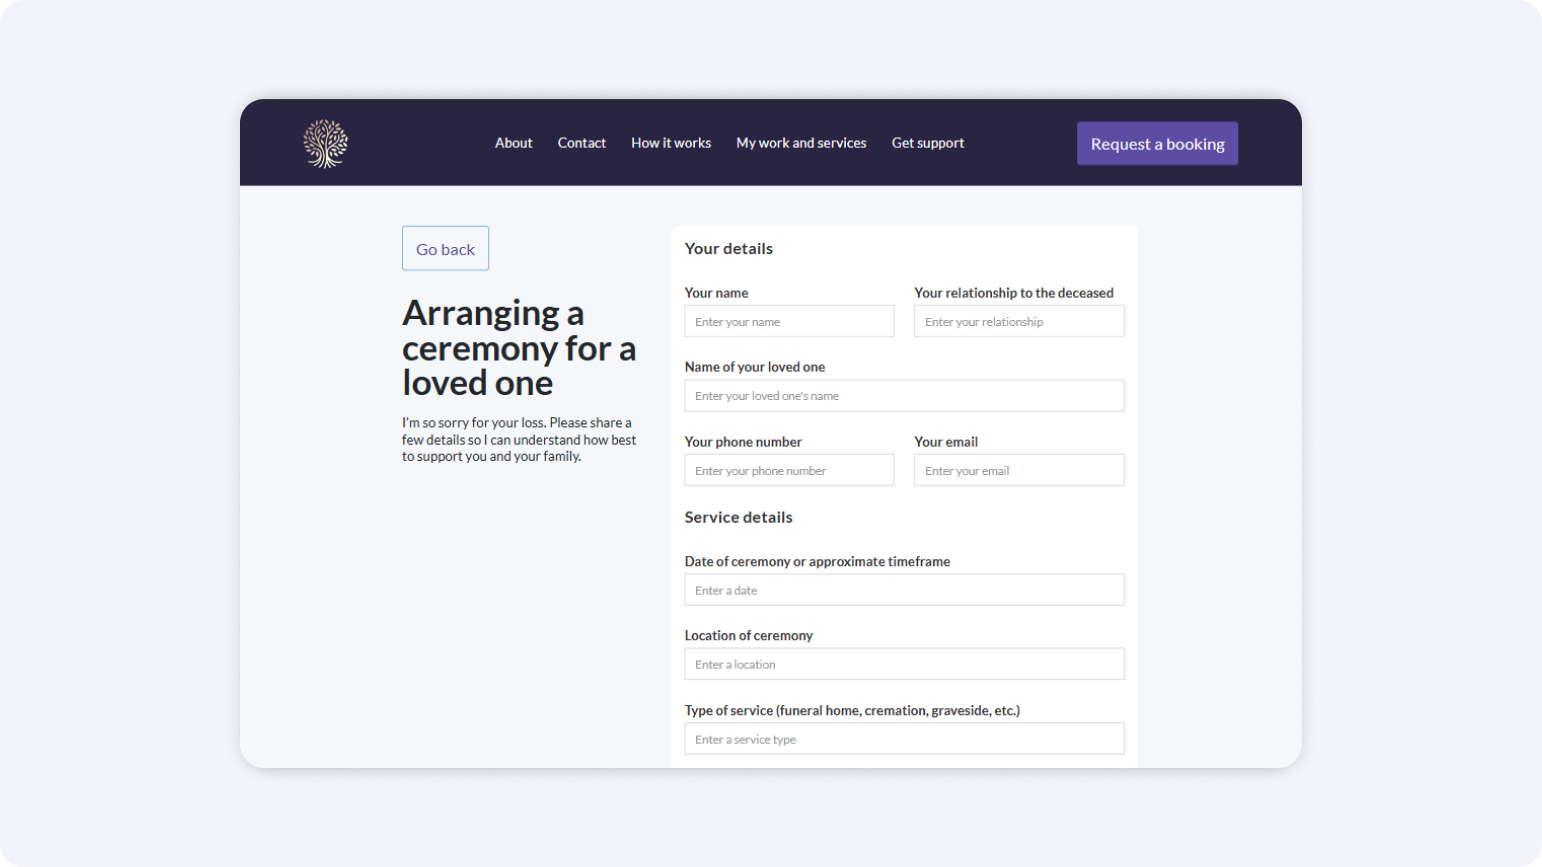Click the 'I'm so sorry for your loss' paragraph
The image size is (1542, 867).
point(519,439)
